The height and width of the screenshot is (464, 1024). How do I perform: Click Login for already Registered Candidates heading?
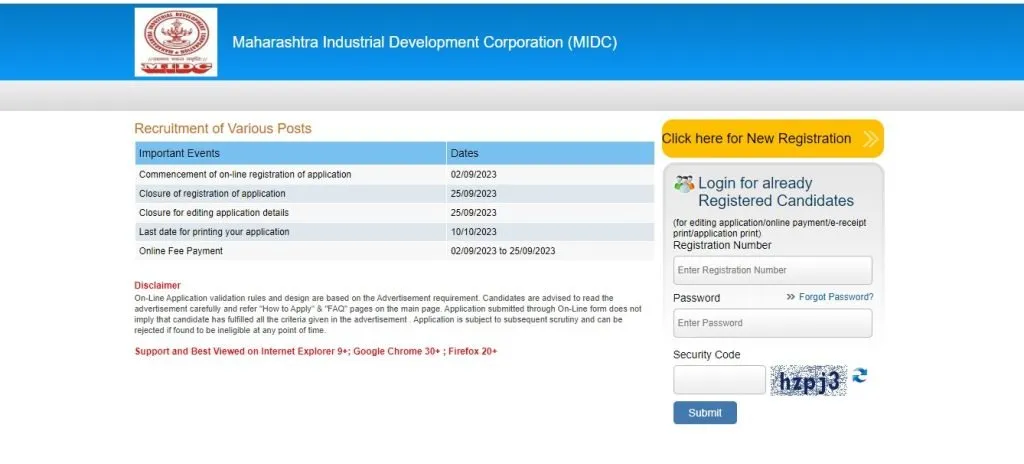(776, 191)
